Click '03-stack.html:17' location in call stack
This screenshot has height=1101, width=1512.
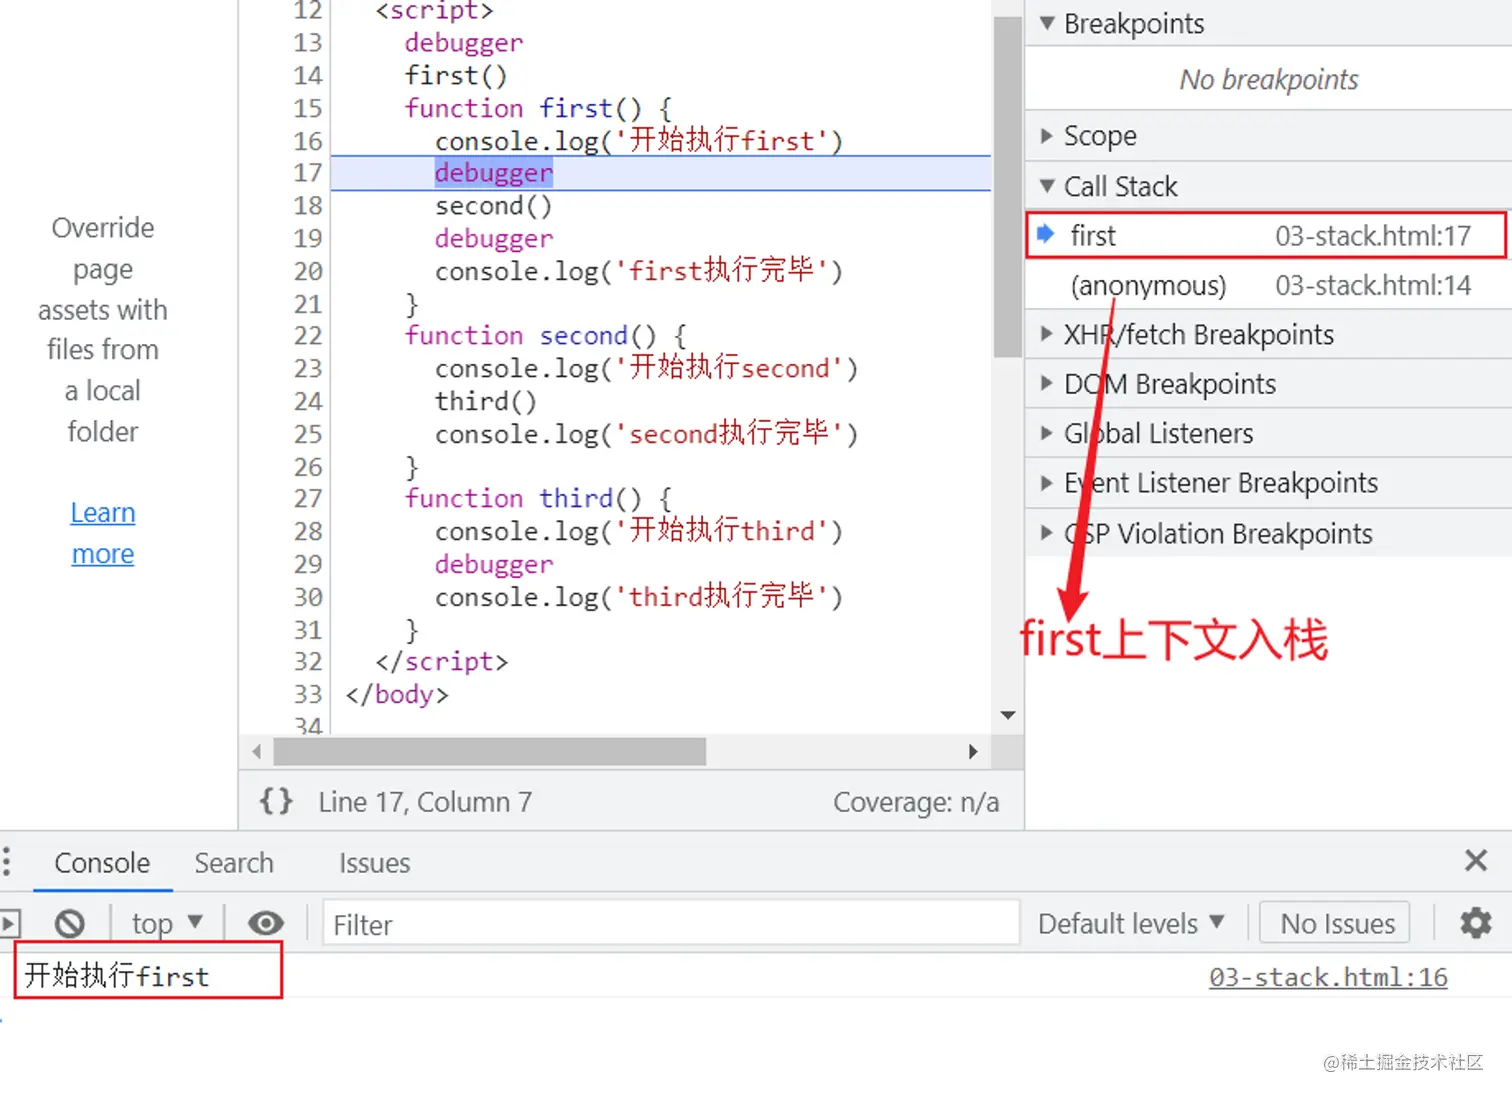point(1373,236)
